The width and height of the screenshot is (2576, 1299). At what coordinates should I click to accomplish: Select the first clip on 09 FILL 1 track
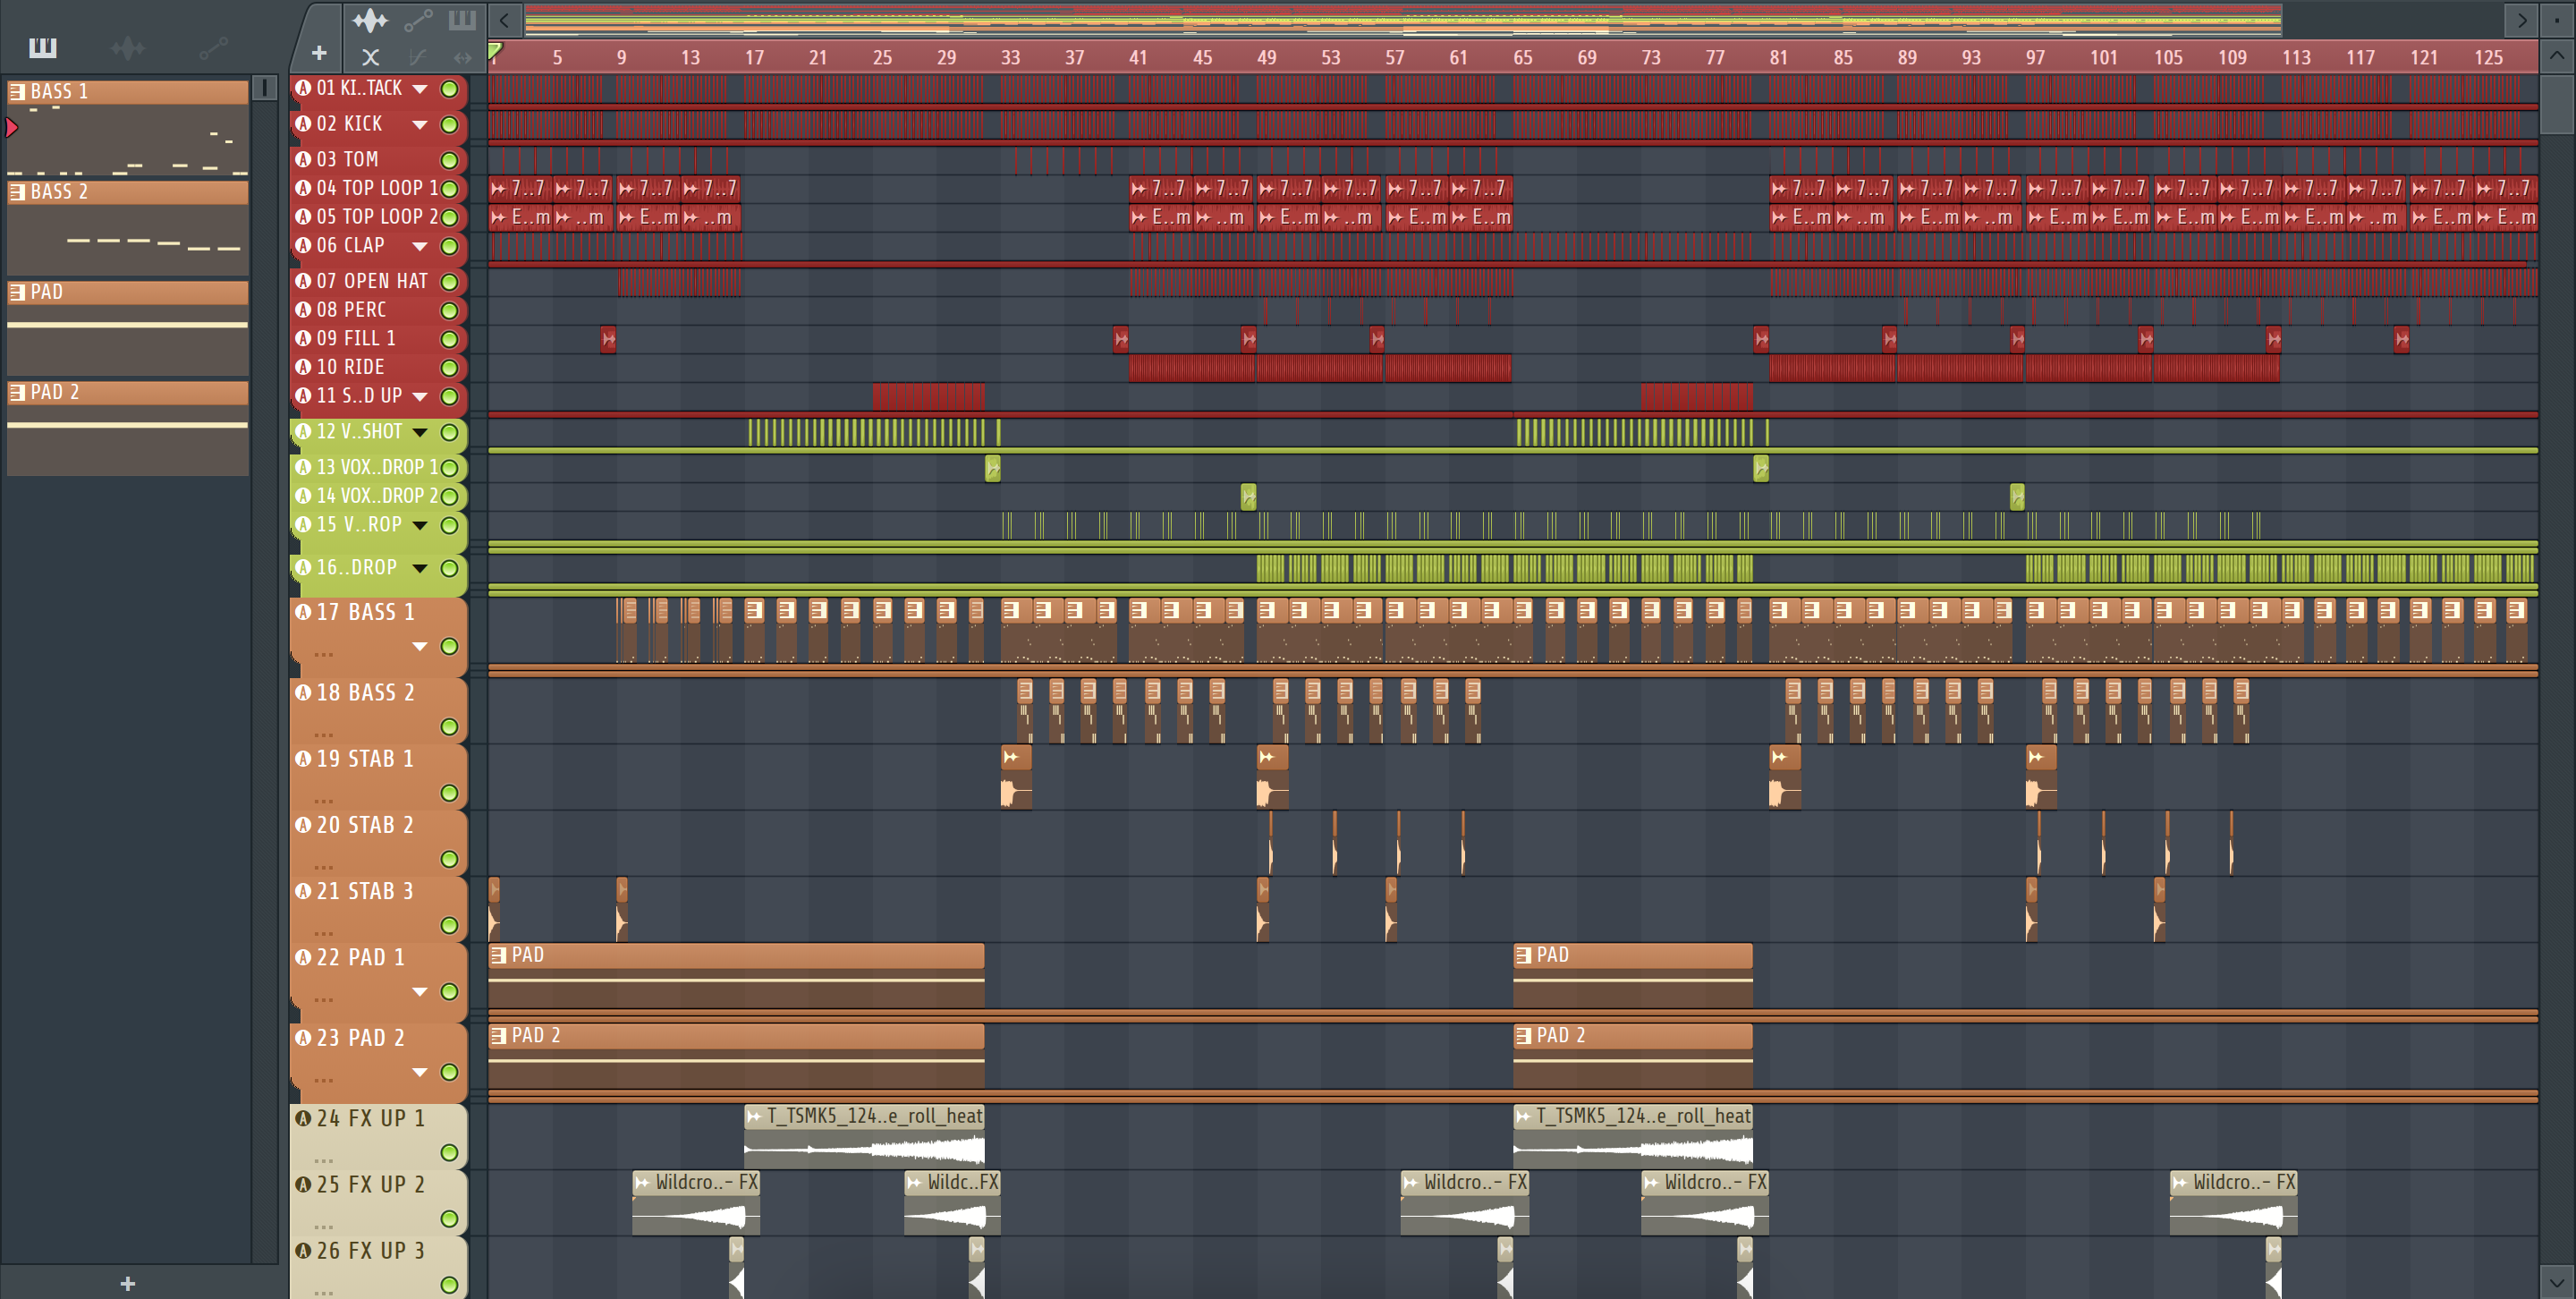pyautogui.click(x=608, y=339)
